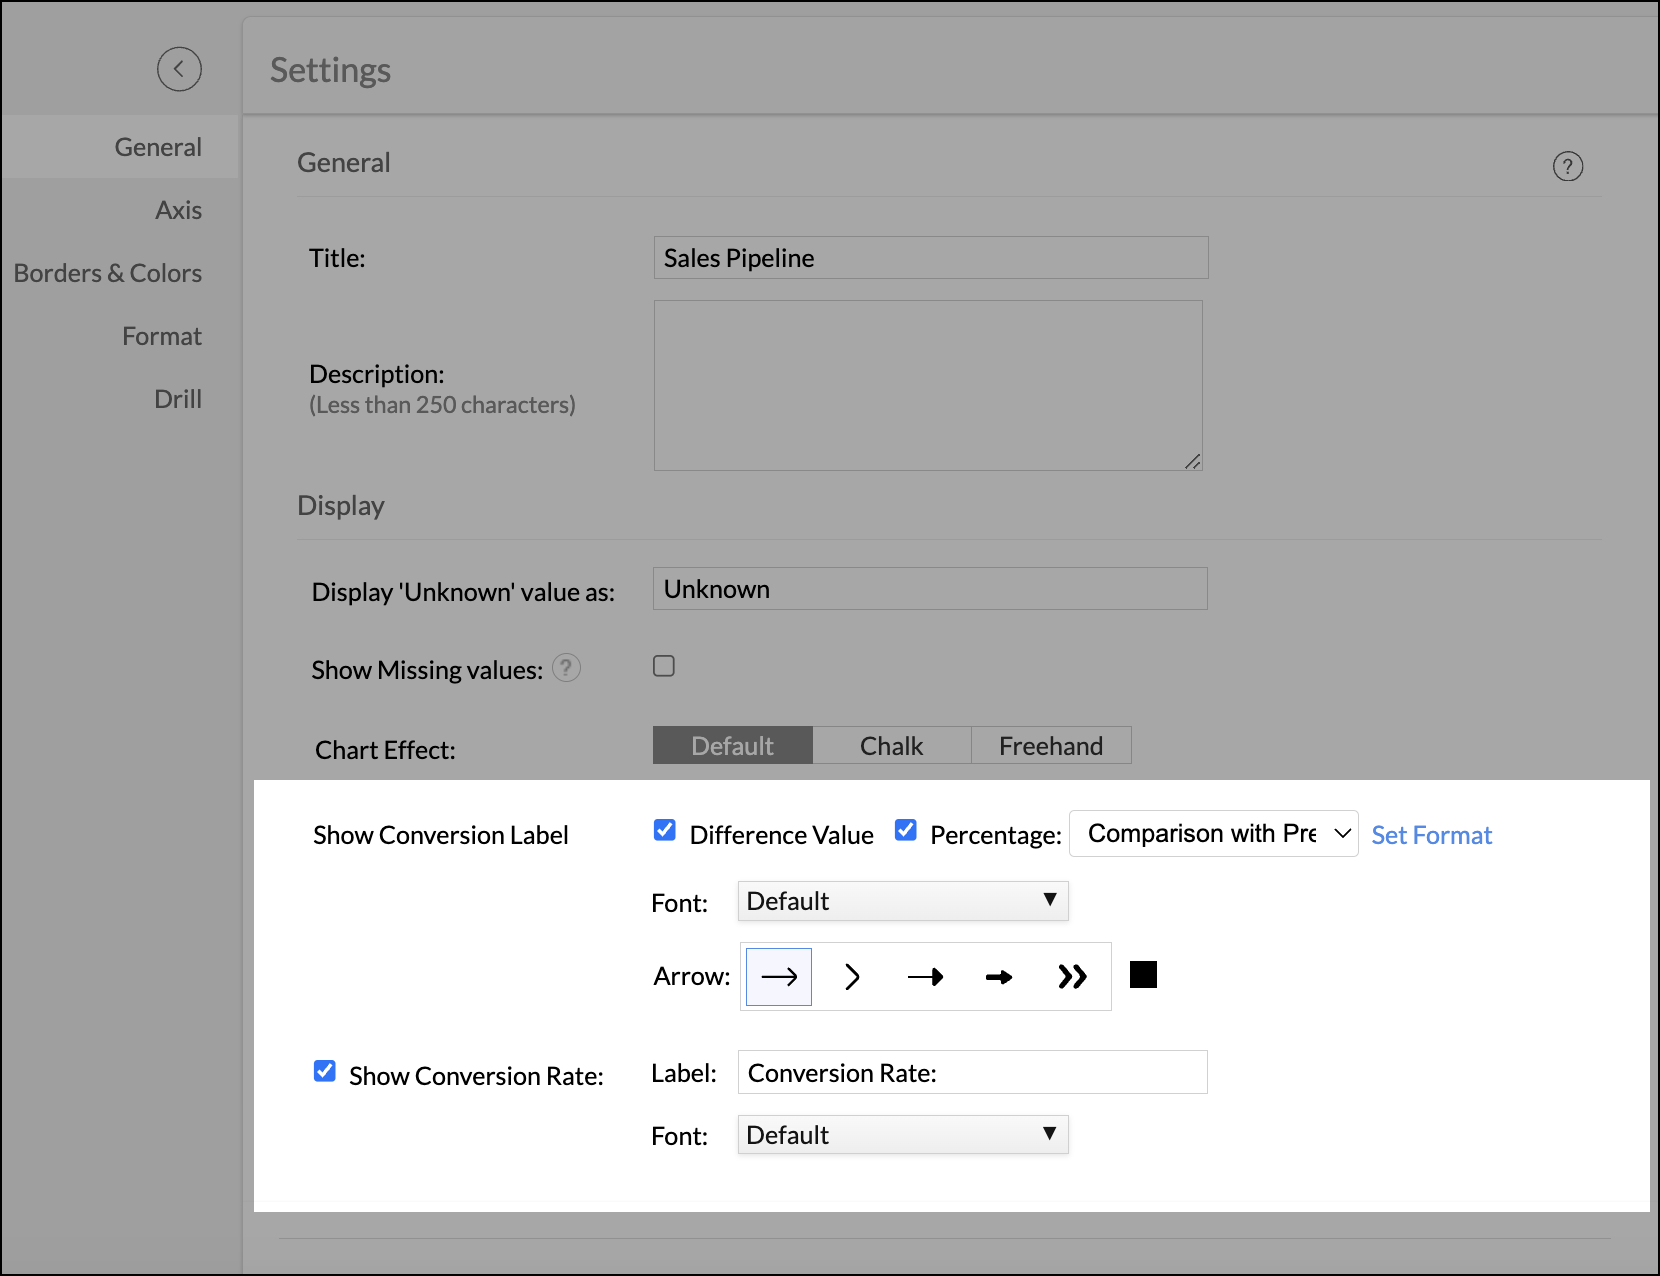This screenshot has height=1276, width=1660.
Task: Open the Comparison with Previous dropdown
Action: pyautogui.click(x=1213, y=834)
